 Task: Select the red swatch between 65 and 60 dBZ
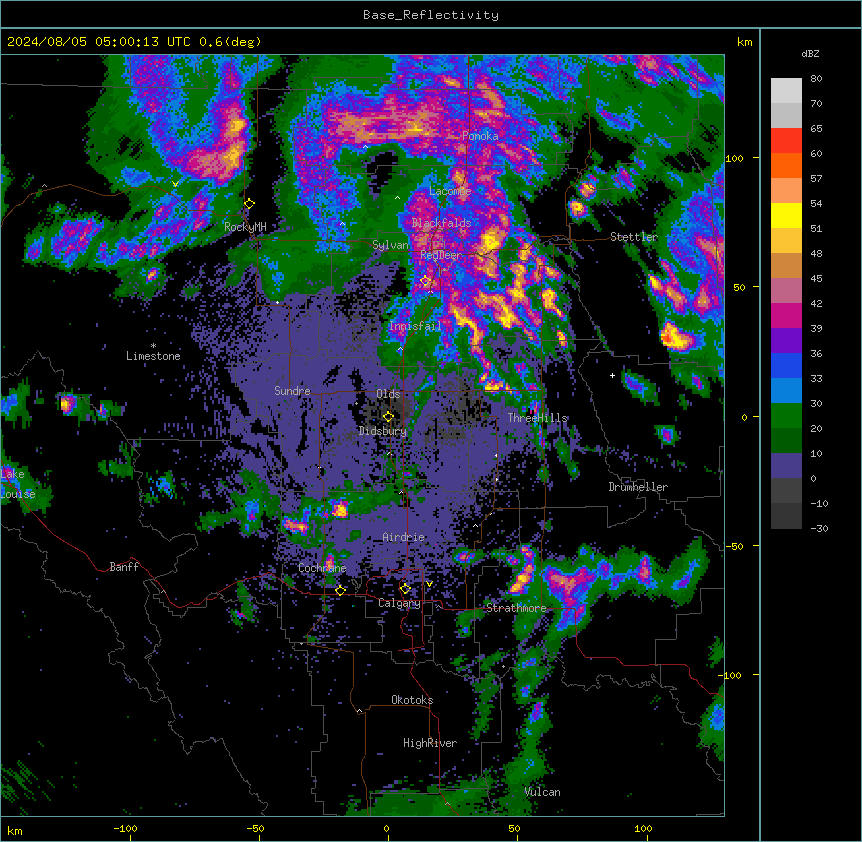point(786,141)
